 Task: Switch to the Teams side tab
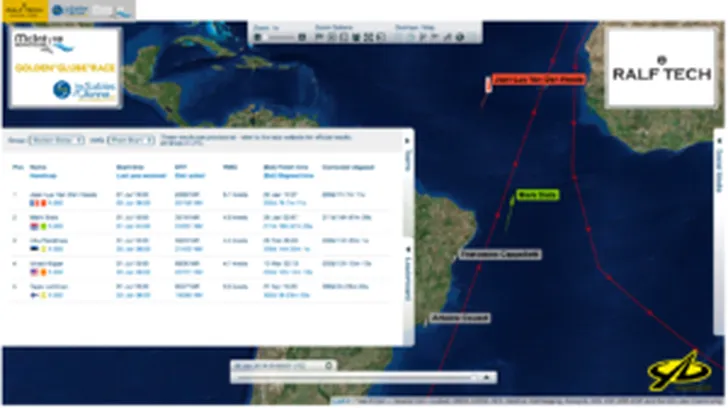point(408,162)
